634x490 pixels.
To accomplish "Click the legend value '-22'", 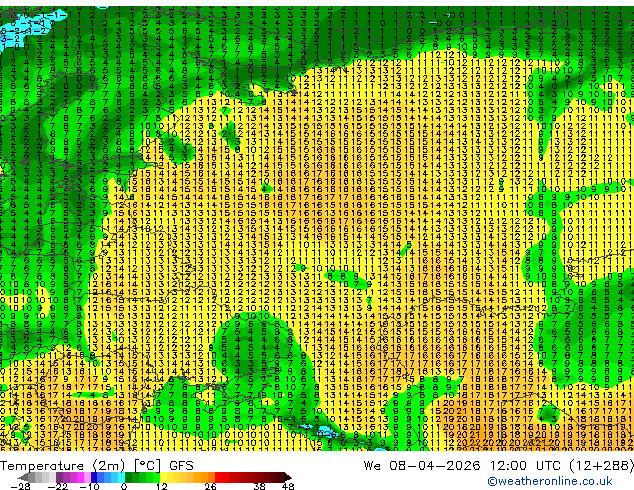I will pyautogui.click(x=57, y=486).
